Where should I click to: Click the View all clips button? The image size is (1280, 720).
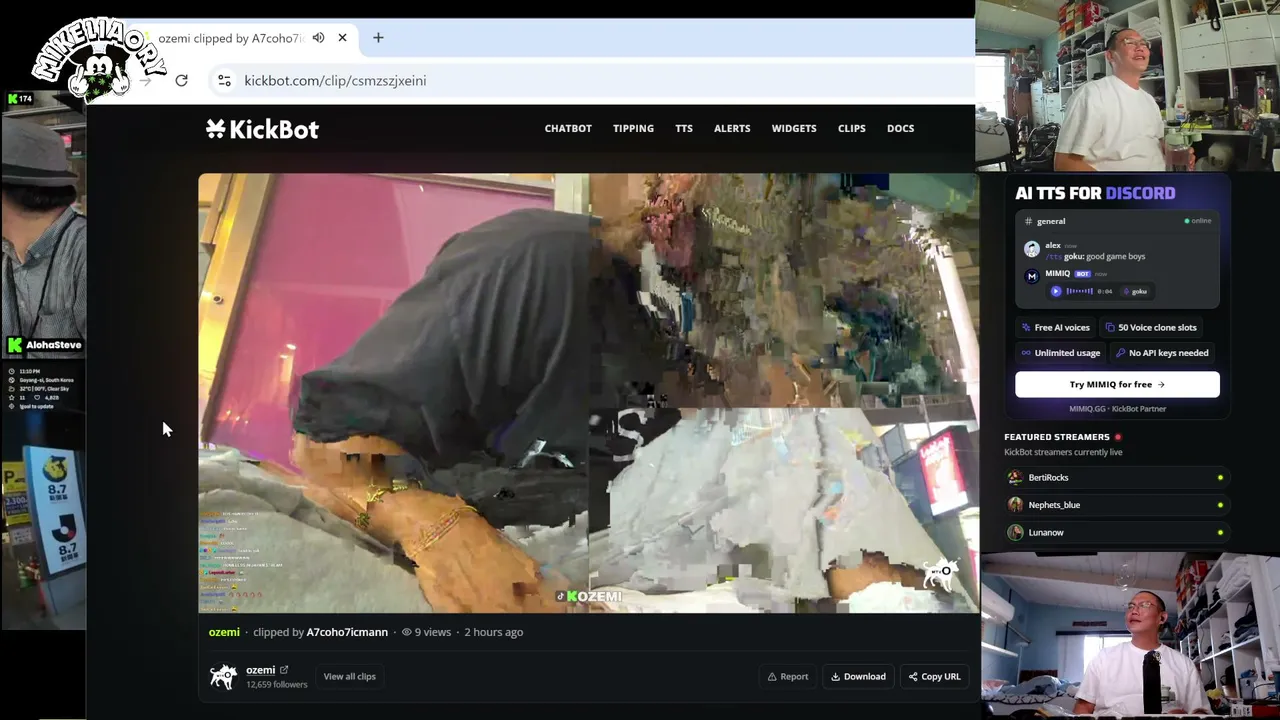[349, 677]
